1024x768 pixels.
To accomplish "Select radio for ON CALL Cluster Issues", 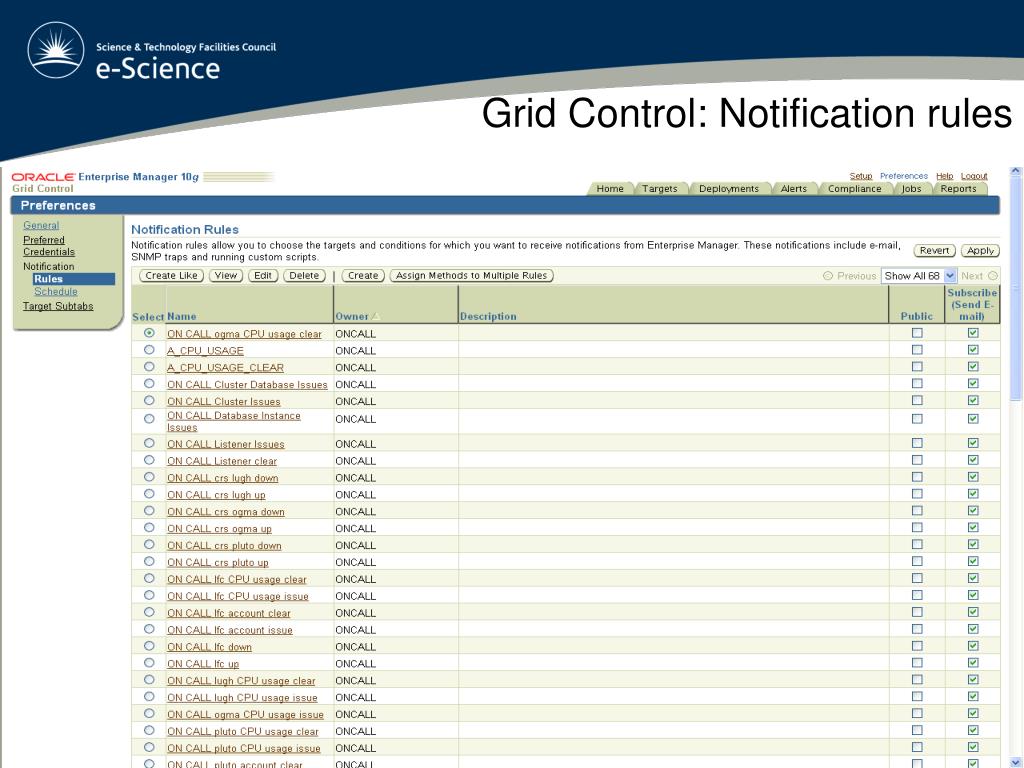I will [x=150, y=401].
